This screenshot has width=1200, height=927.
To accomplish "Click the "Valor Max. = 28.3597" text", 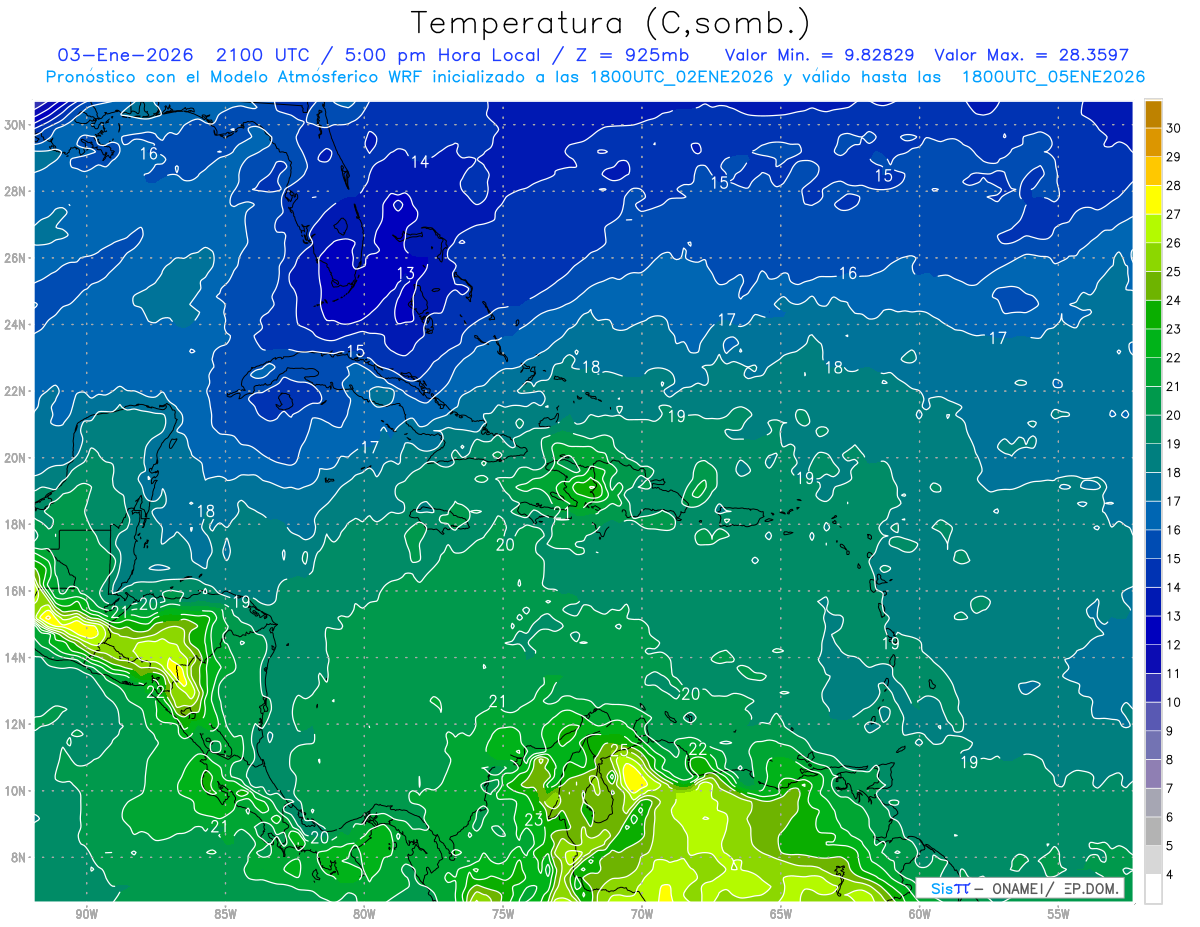I will pos(1031,55).
